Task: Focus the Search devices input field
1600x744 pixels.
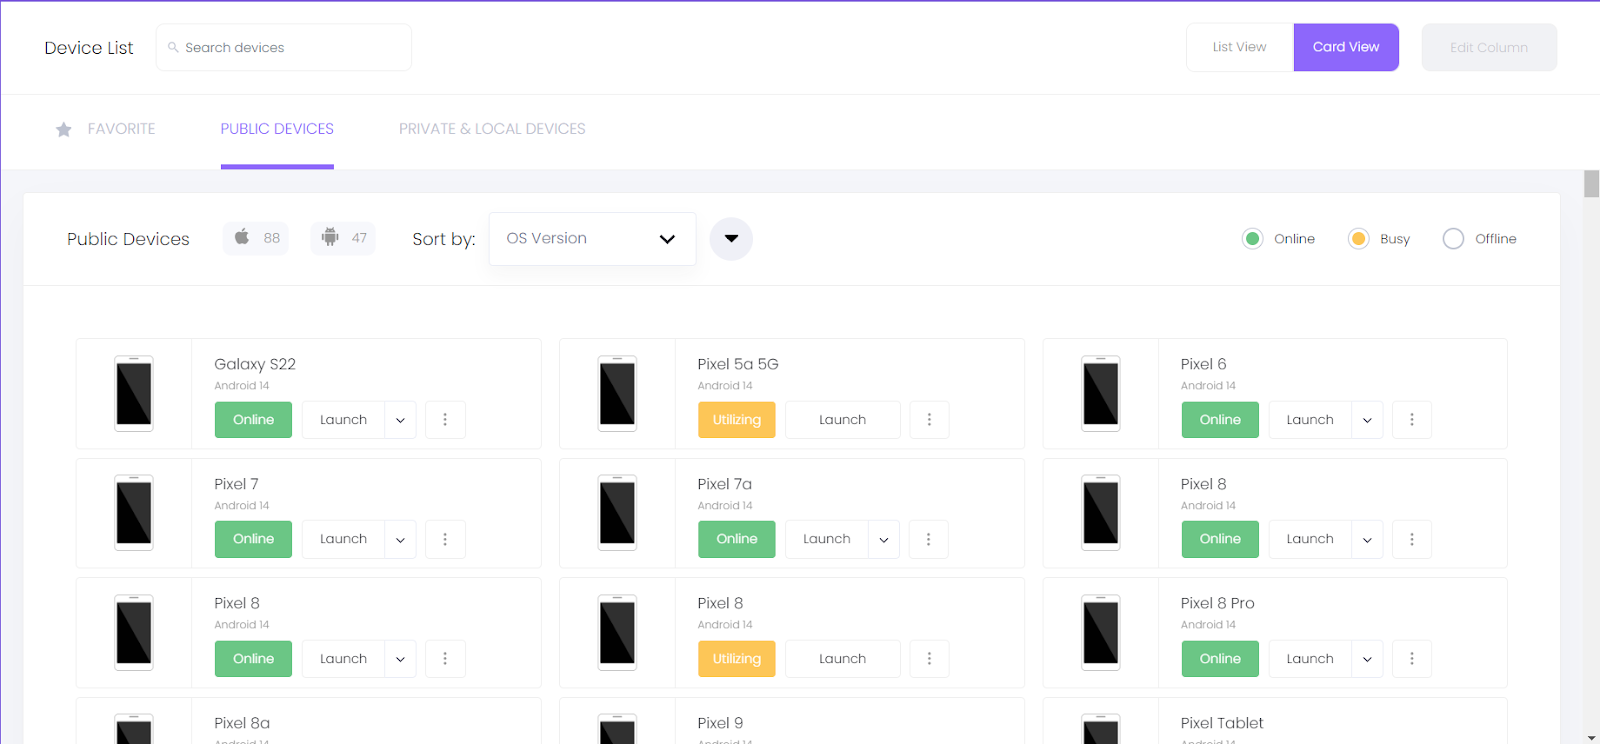Action: [x=284, y=47]
